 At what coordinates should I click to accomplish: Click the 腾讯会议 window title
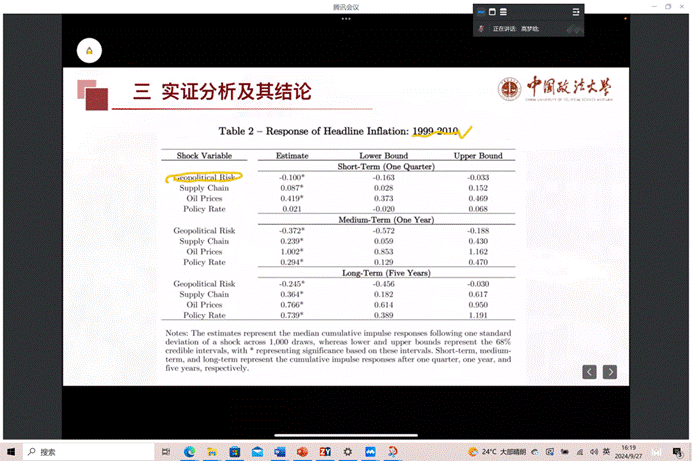[x=346, y=6]
